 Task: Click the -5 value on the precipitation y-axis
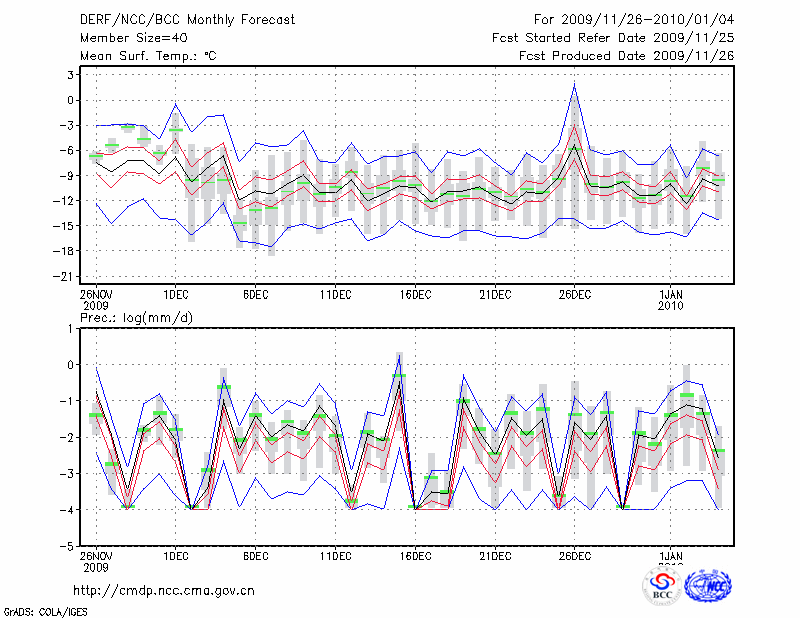click(71, 547)
